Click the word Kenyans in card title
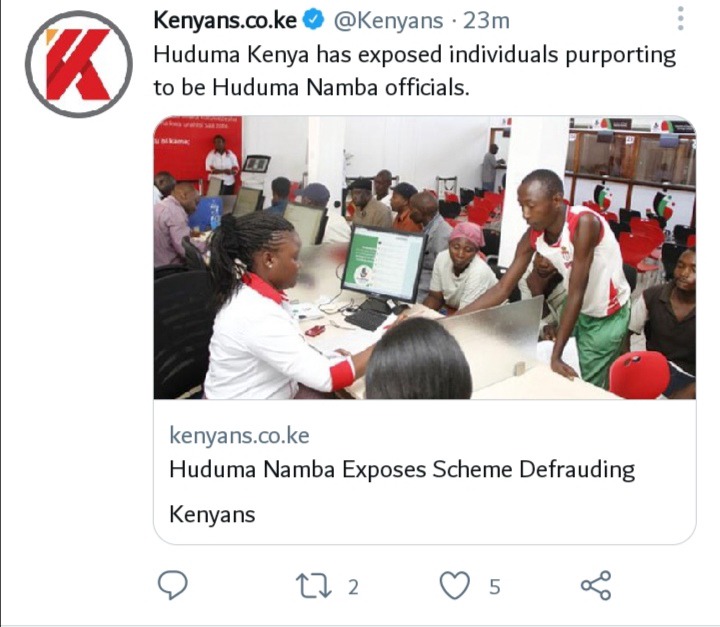720x627 pixels. (x=212, y=514)
